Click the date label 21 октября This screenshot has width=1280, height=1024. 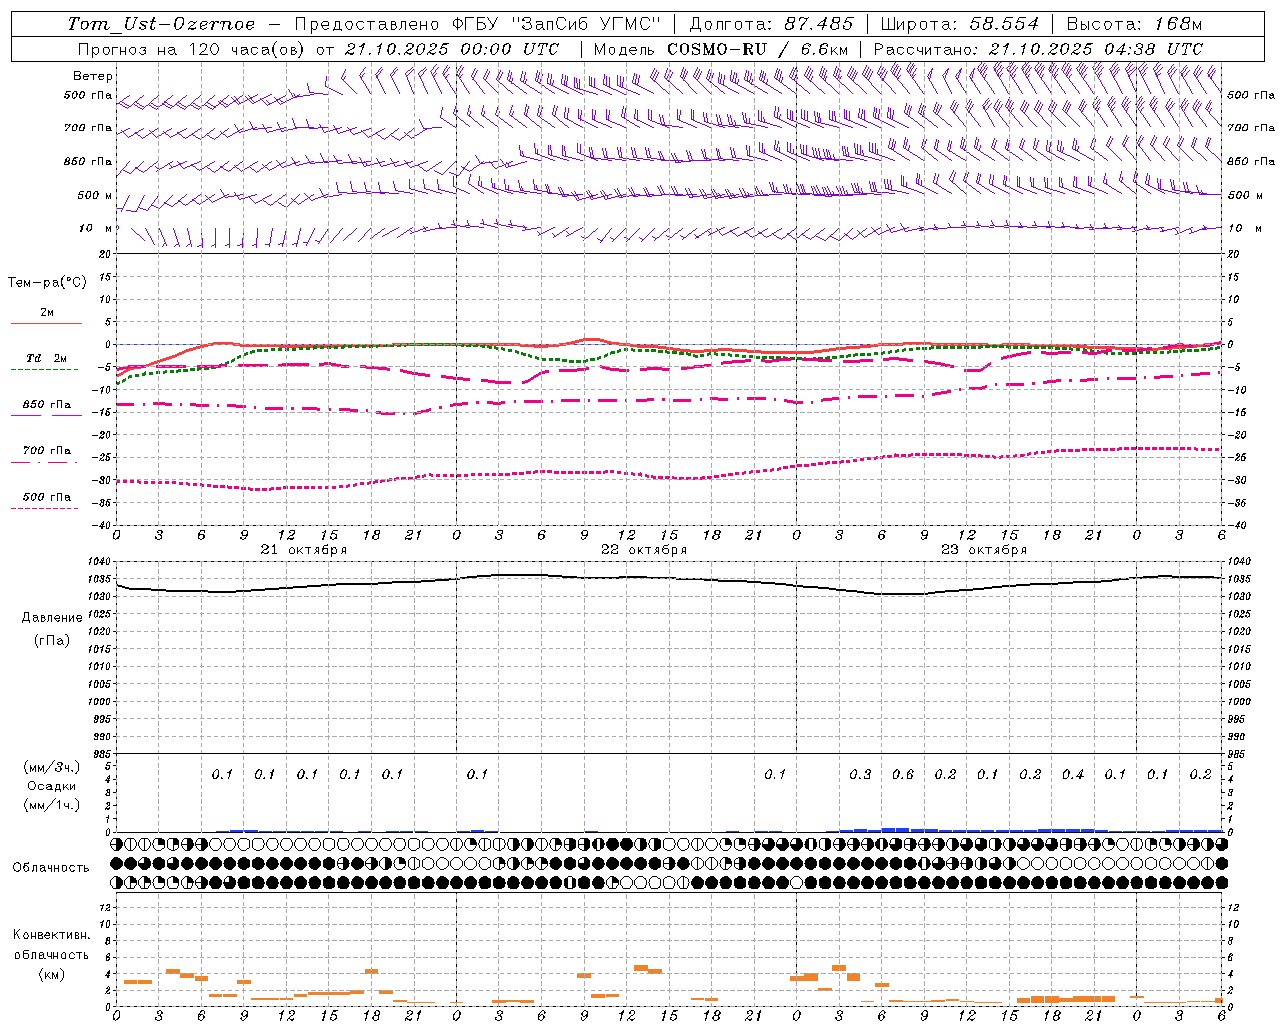[x=304, y=550]
